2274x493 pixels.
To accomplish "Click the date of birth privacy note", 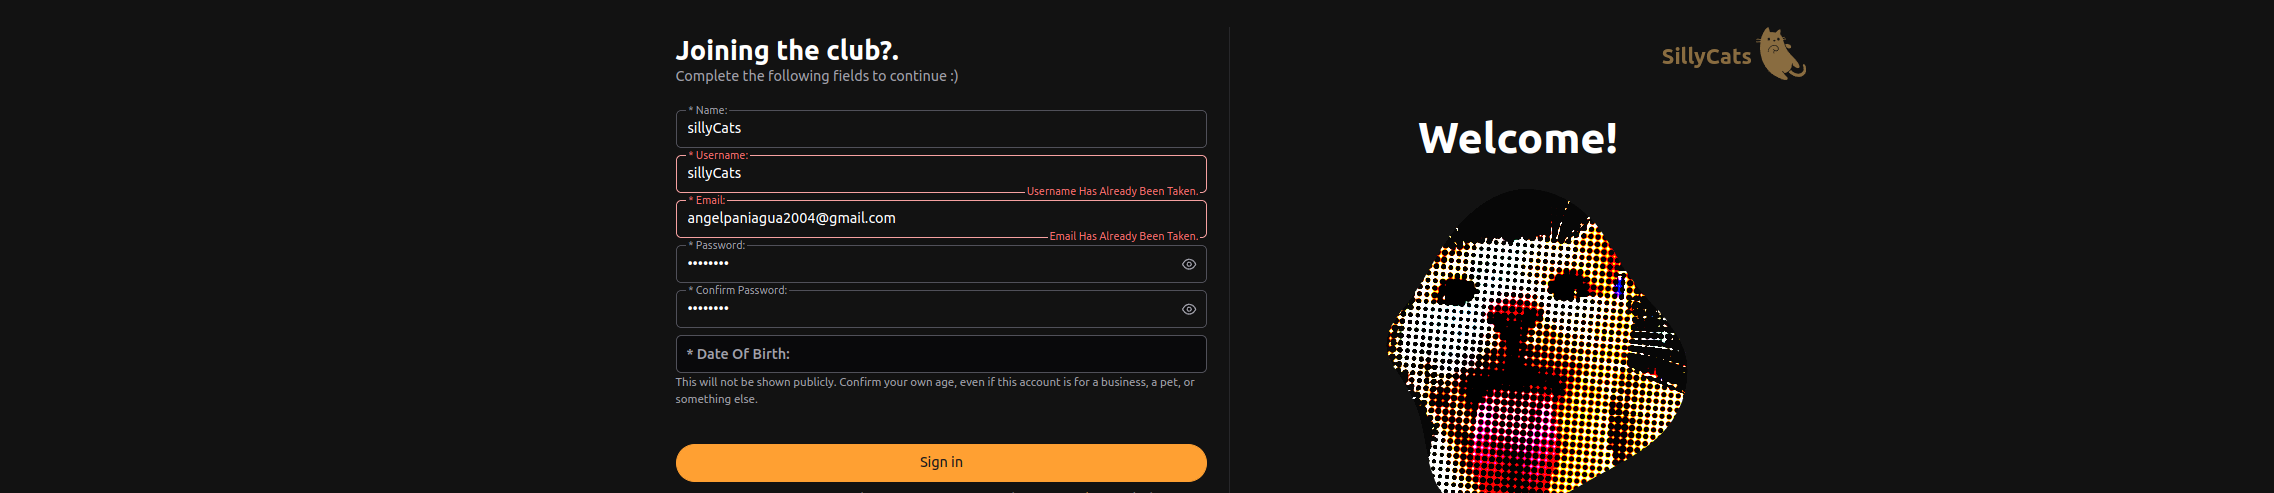I will click(x=935, y=390).
